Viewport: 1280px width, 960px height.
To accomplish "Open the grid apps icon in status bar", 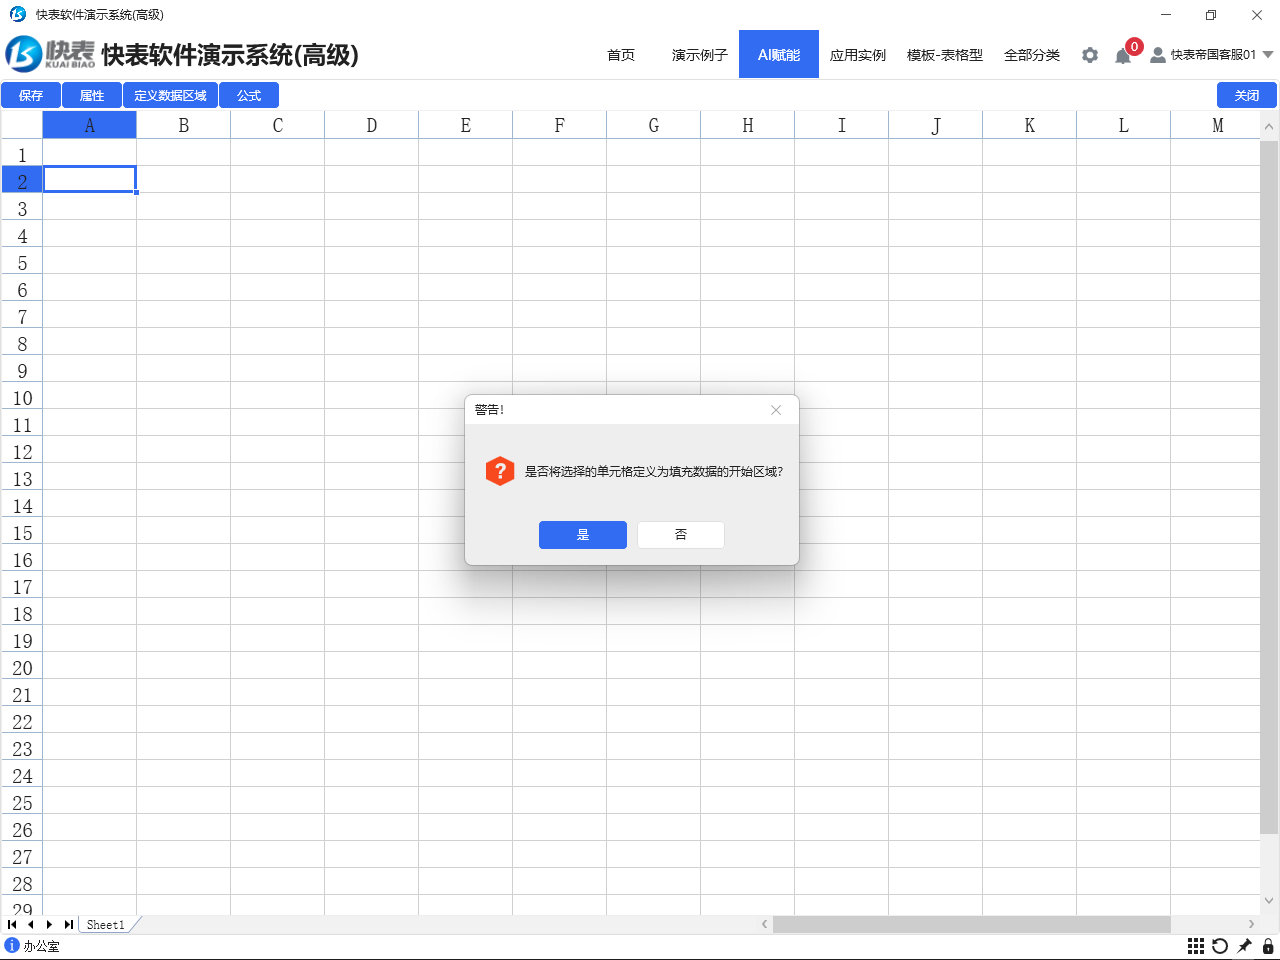I will (x=1196, y=946).
